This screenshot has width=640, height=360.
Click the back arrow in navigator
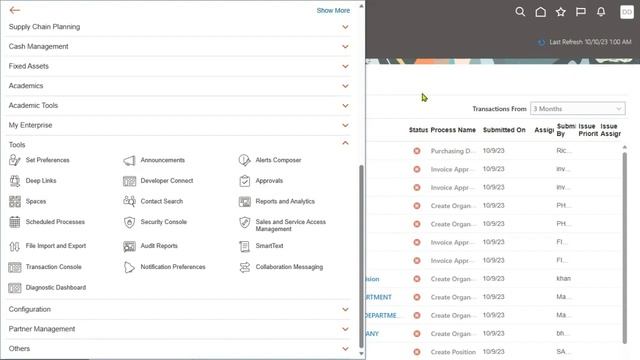click(x=15, y=10)
